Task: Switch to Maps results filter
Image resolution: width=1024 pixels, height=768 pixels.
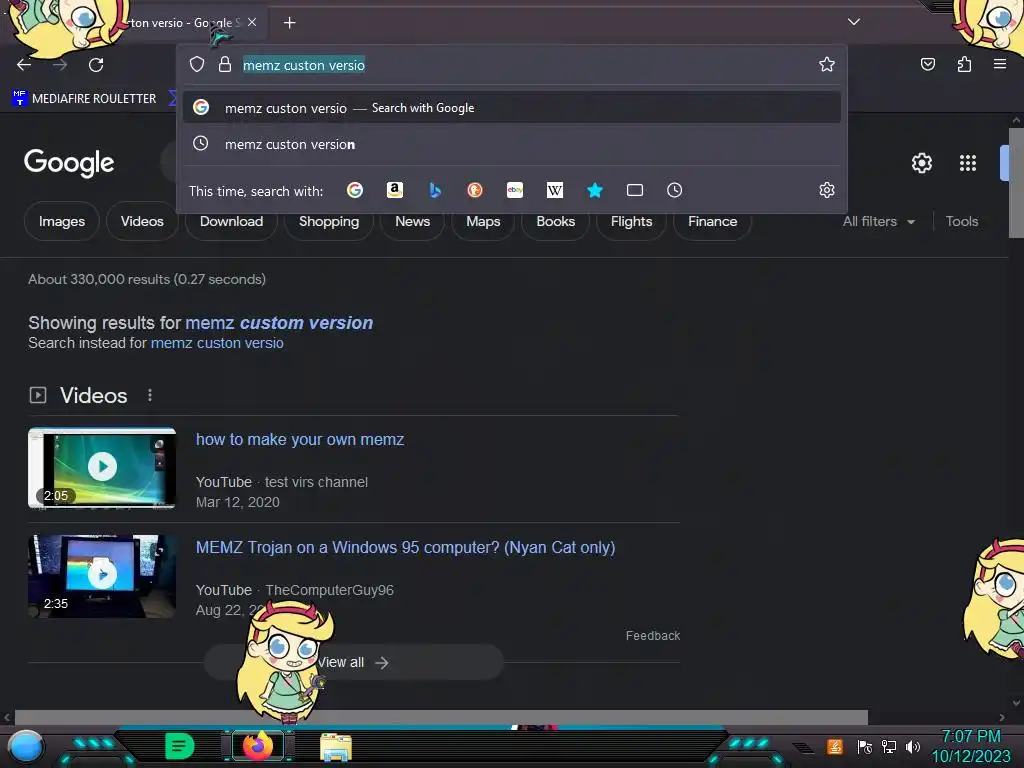Action: [x=483, y=221]
